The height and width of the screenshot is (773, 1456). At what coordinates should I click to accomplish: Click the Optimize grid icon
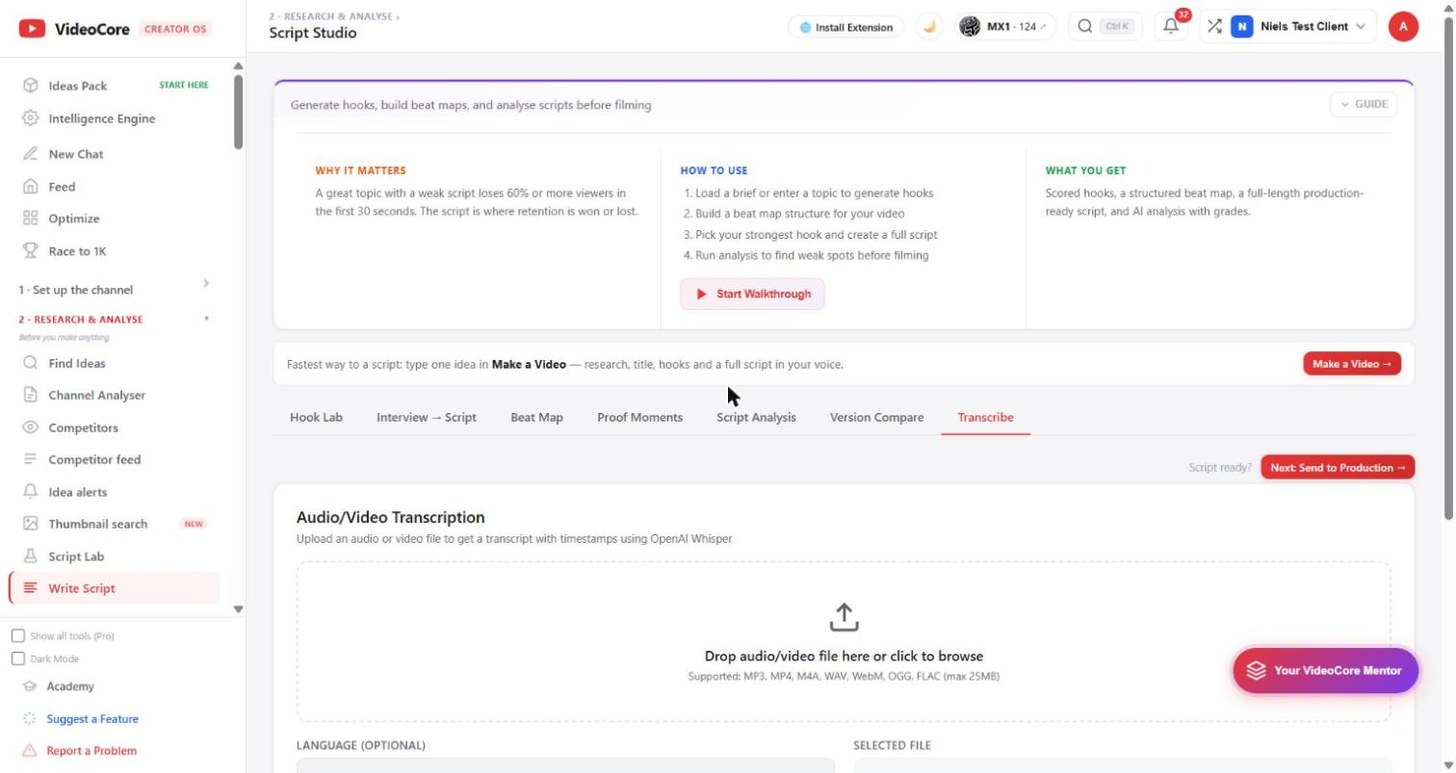point(30,218)
